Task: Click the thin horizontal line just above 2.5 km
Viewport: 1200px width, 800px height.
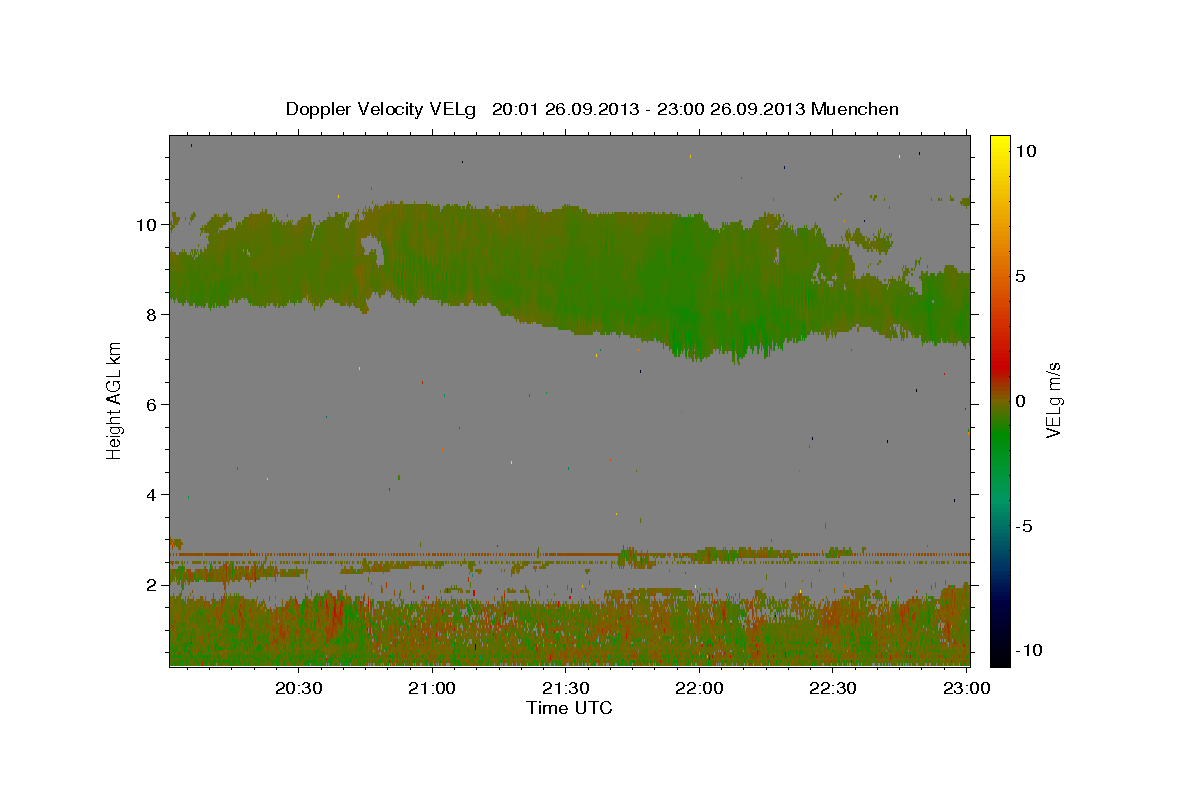Action: click(x=569, y=554)
